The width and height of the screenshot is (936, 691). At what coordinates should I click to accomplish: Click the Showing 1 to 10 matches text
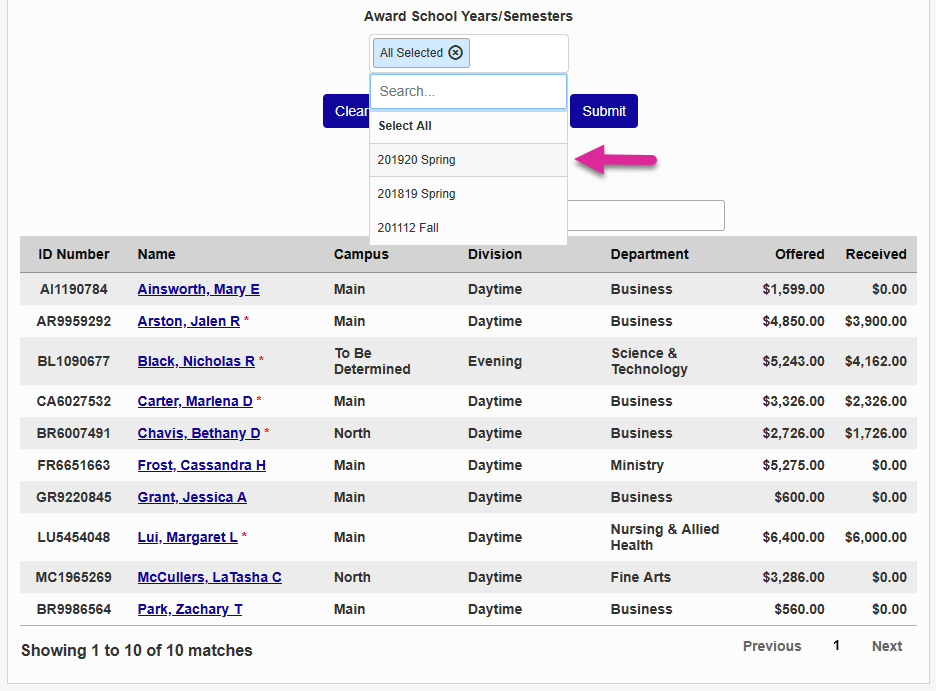point(137,650)
